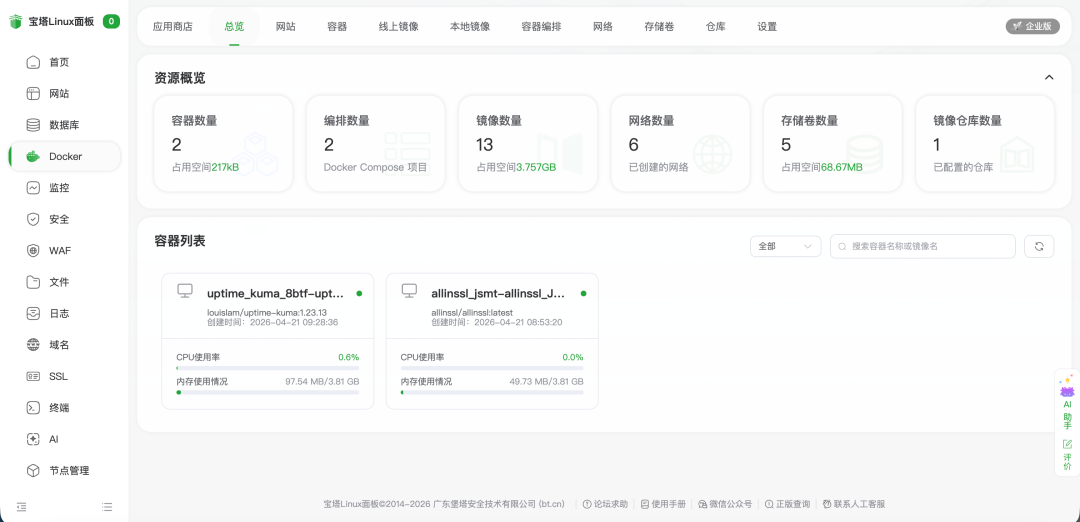Screen dimensions: 1080x522
Task: Open the 设置 tab
Action: pos(767,27)
